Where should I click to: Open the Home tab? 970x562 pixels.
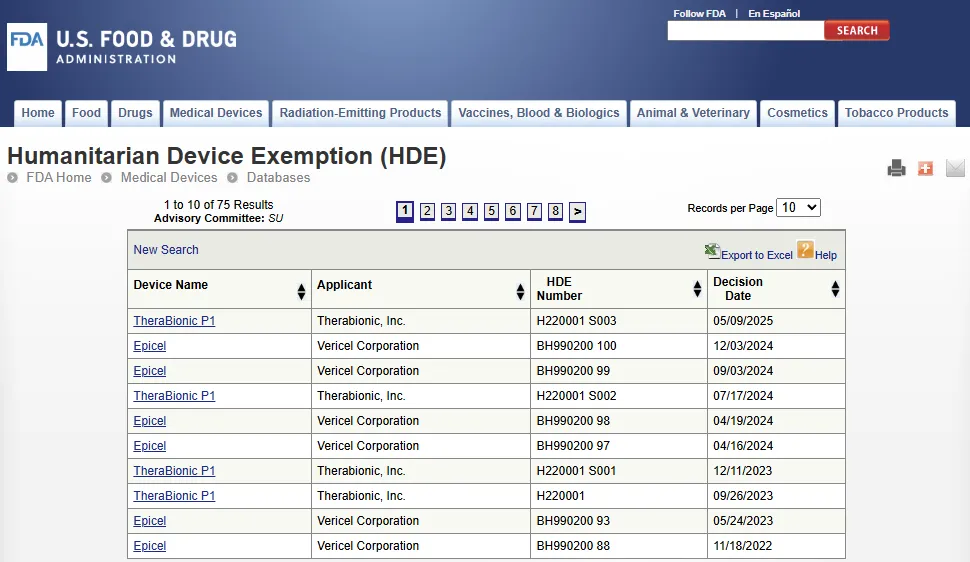38,113
